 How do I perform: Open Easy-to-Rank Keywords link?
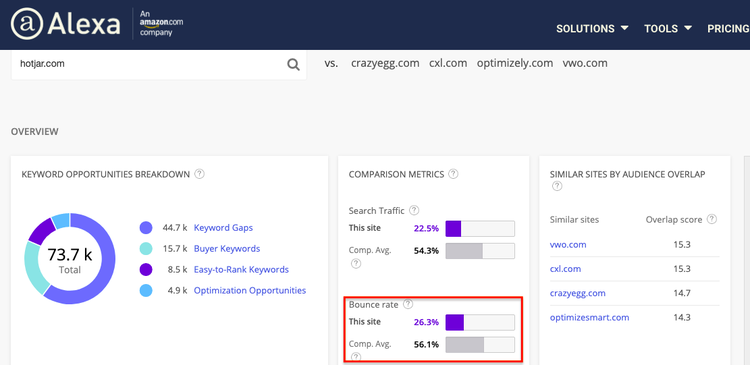click(241, 270)
